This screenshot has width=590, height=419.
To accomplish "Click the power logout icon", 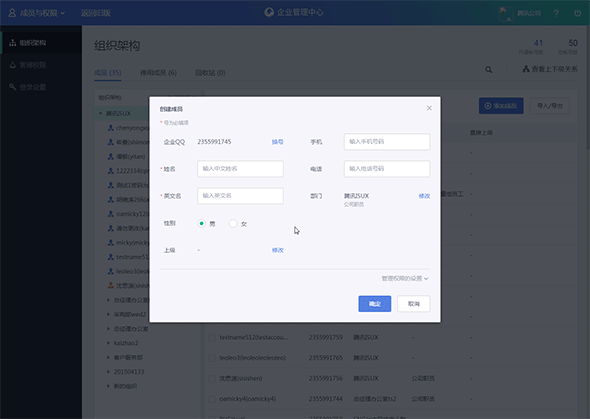I will tap(578, 13).
